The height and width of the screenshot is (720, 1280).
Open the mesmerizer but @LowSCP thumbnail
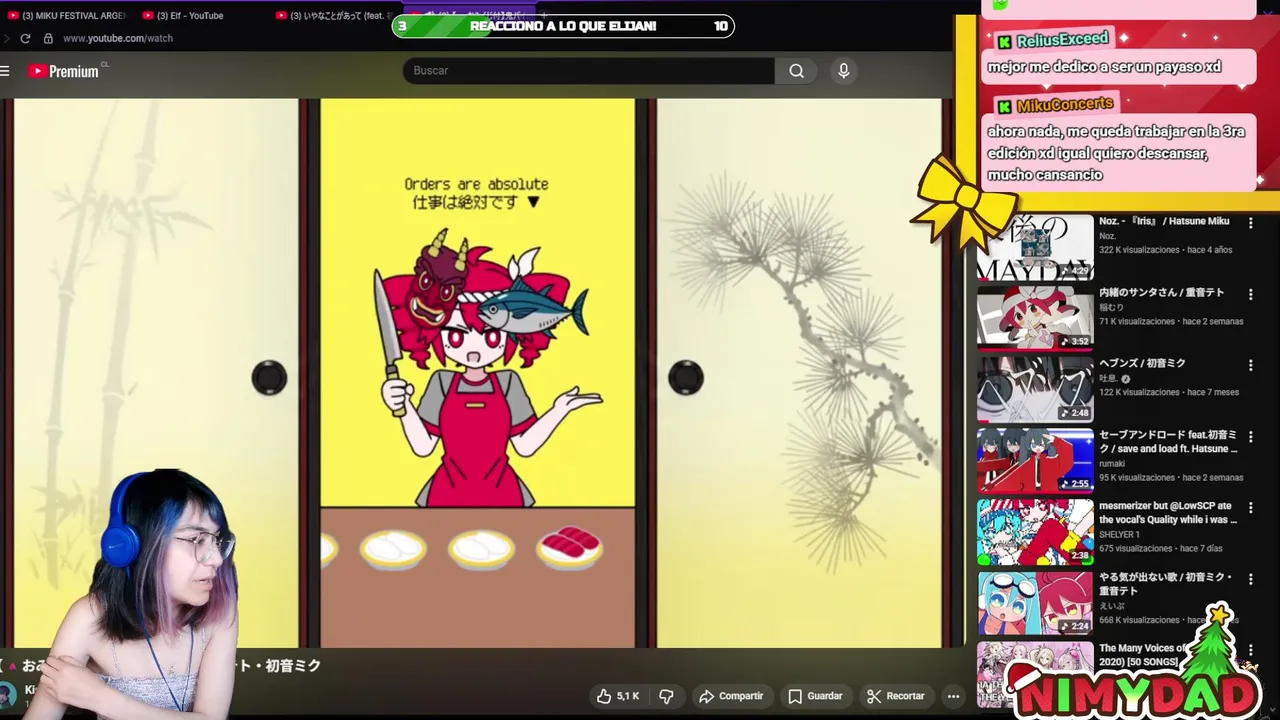pos(1035,531)
